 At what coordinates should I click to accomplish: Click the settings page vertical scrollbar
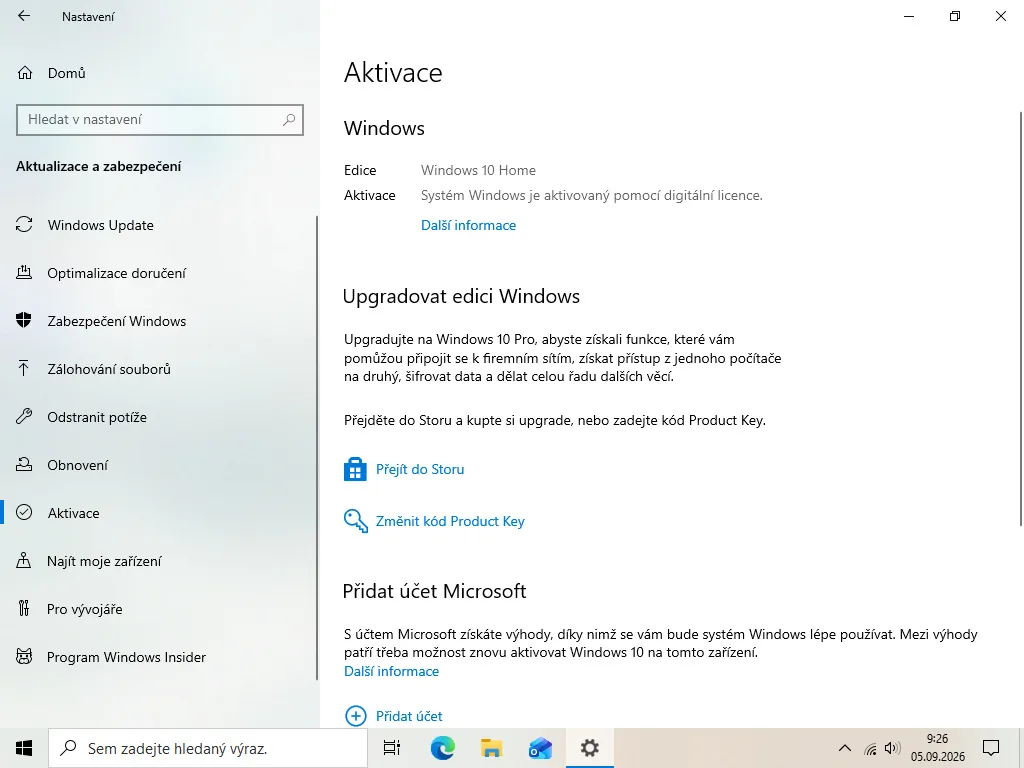[x=1021, y=319]
